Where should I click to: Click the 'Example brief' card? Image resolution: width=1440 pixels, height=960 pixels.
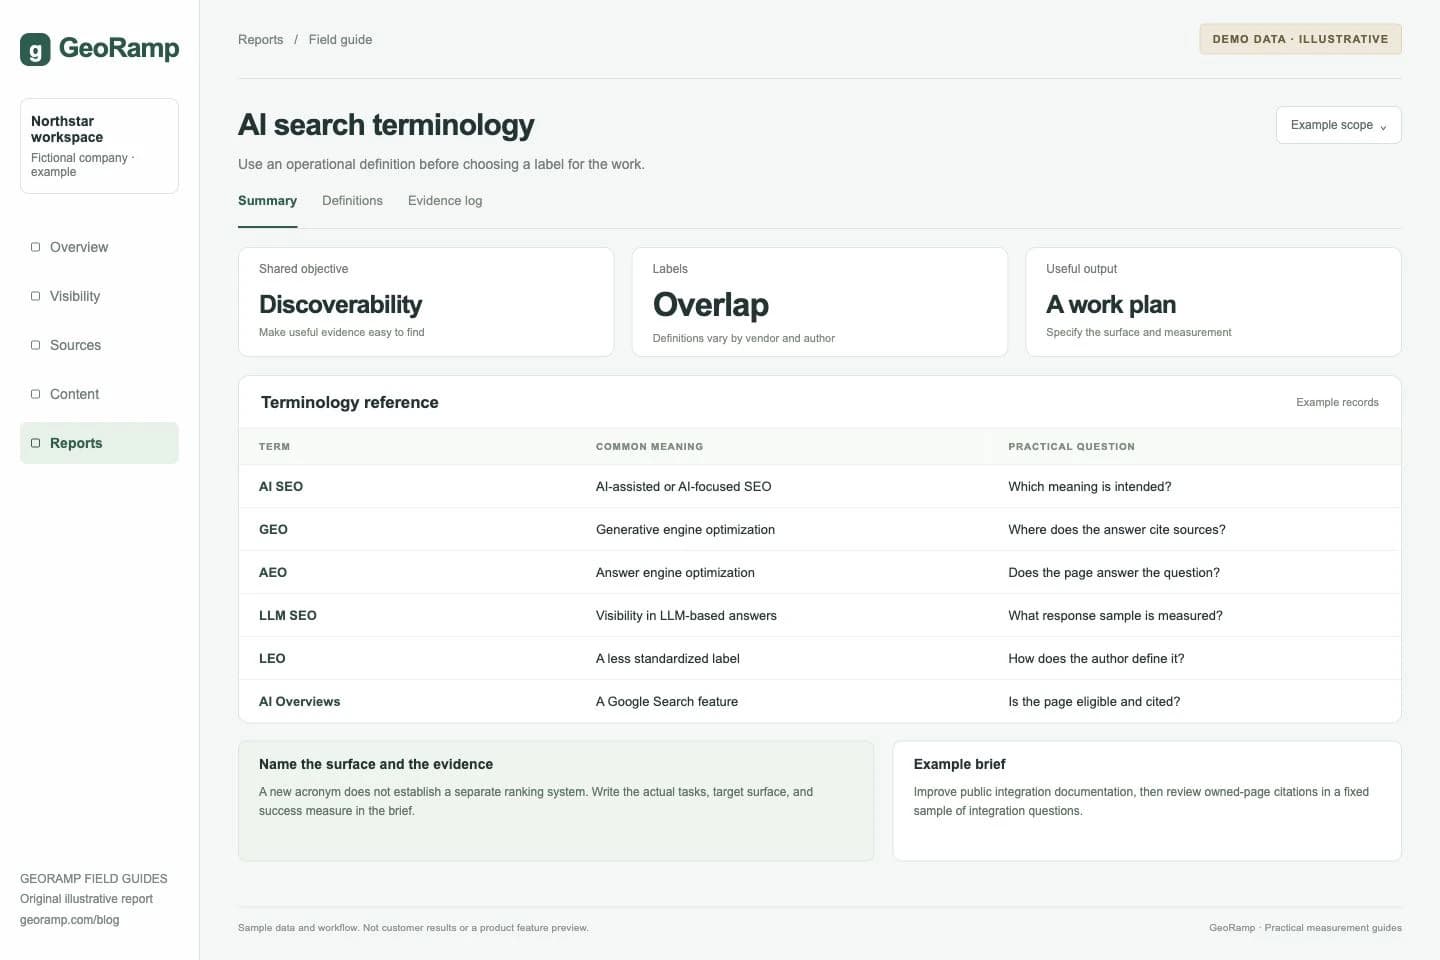tap(1147, 801)
